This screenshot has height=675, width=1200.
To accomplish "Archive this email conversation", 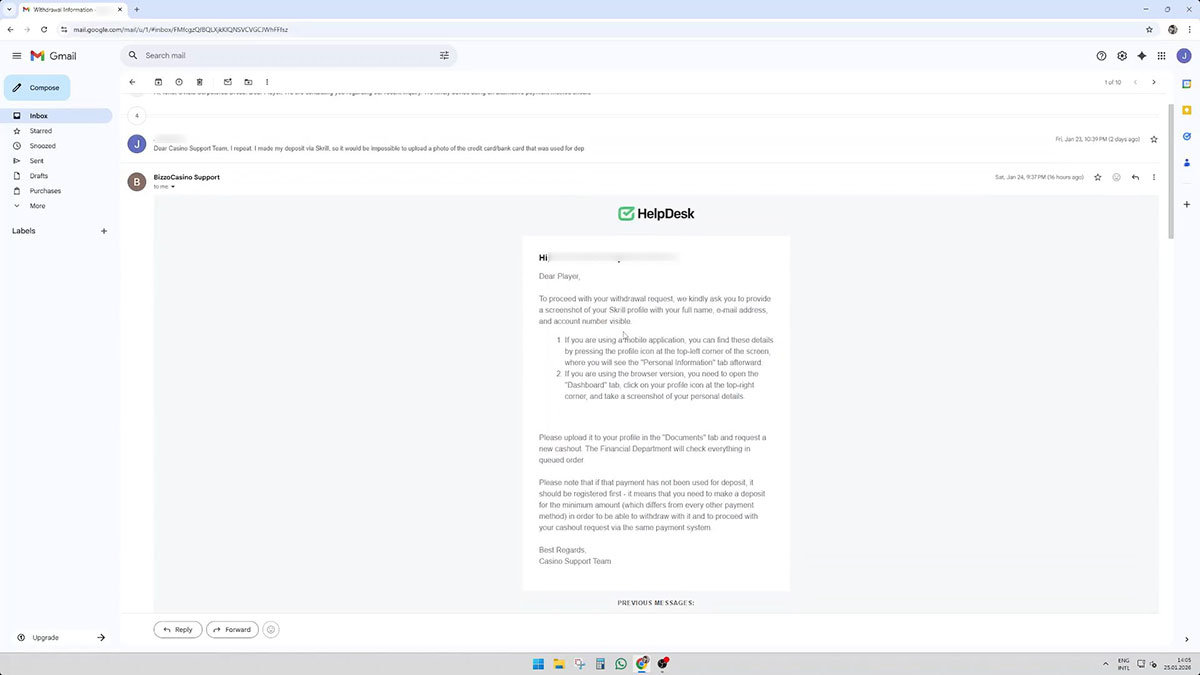I will click(x=158, y=82).
